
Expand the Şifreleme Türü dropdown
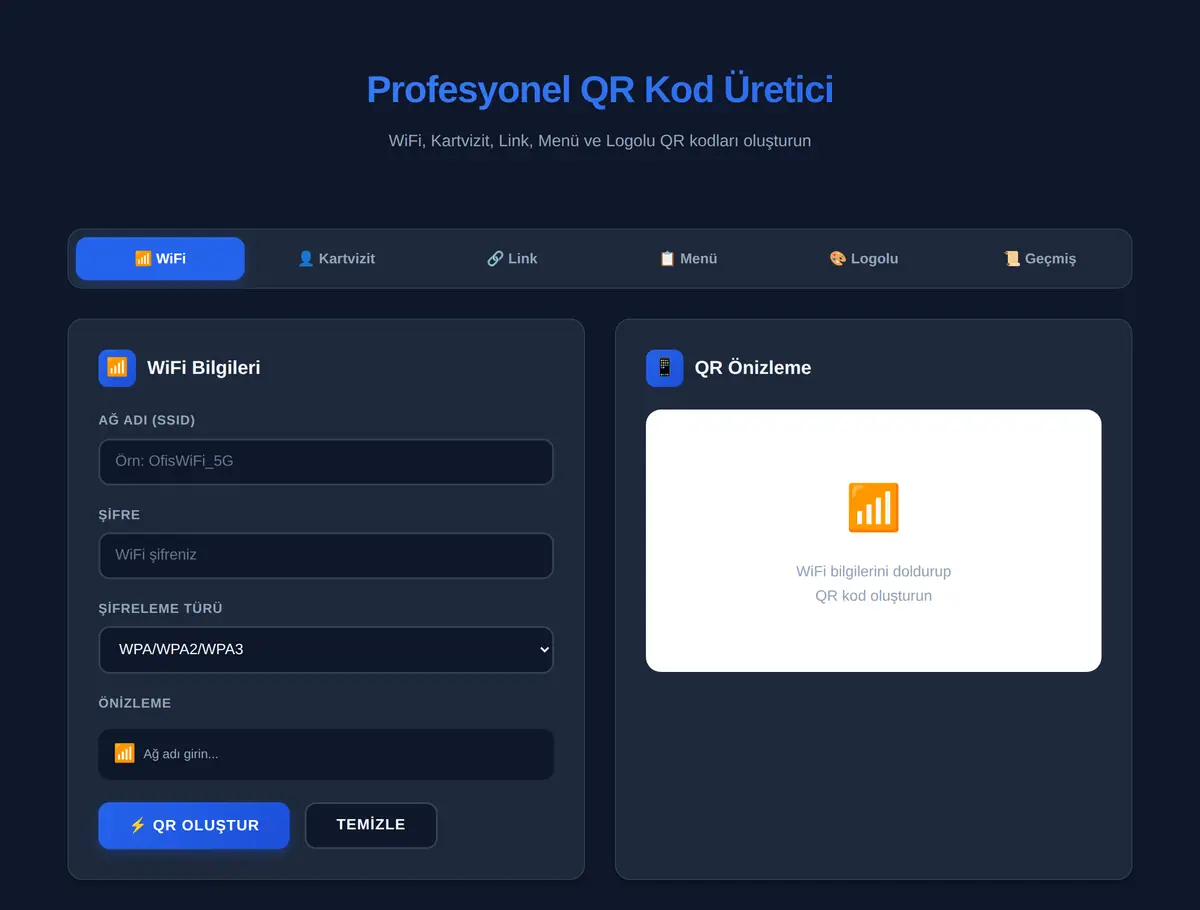pyautogui.click(x=326, y=650)
